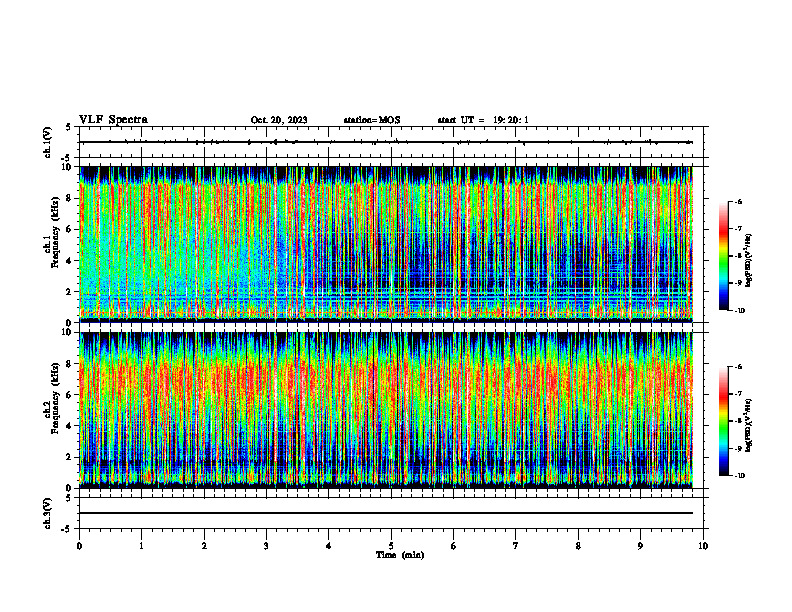This screenshot has width=792, height=612.
Task: Click the "-6" label on ch.1 colorbar
Action: (738, 201)
